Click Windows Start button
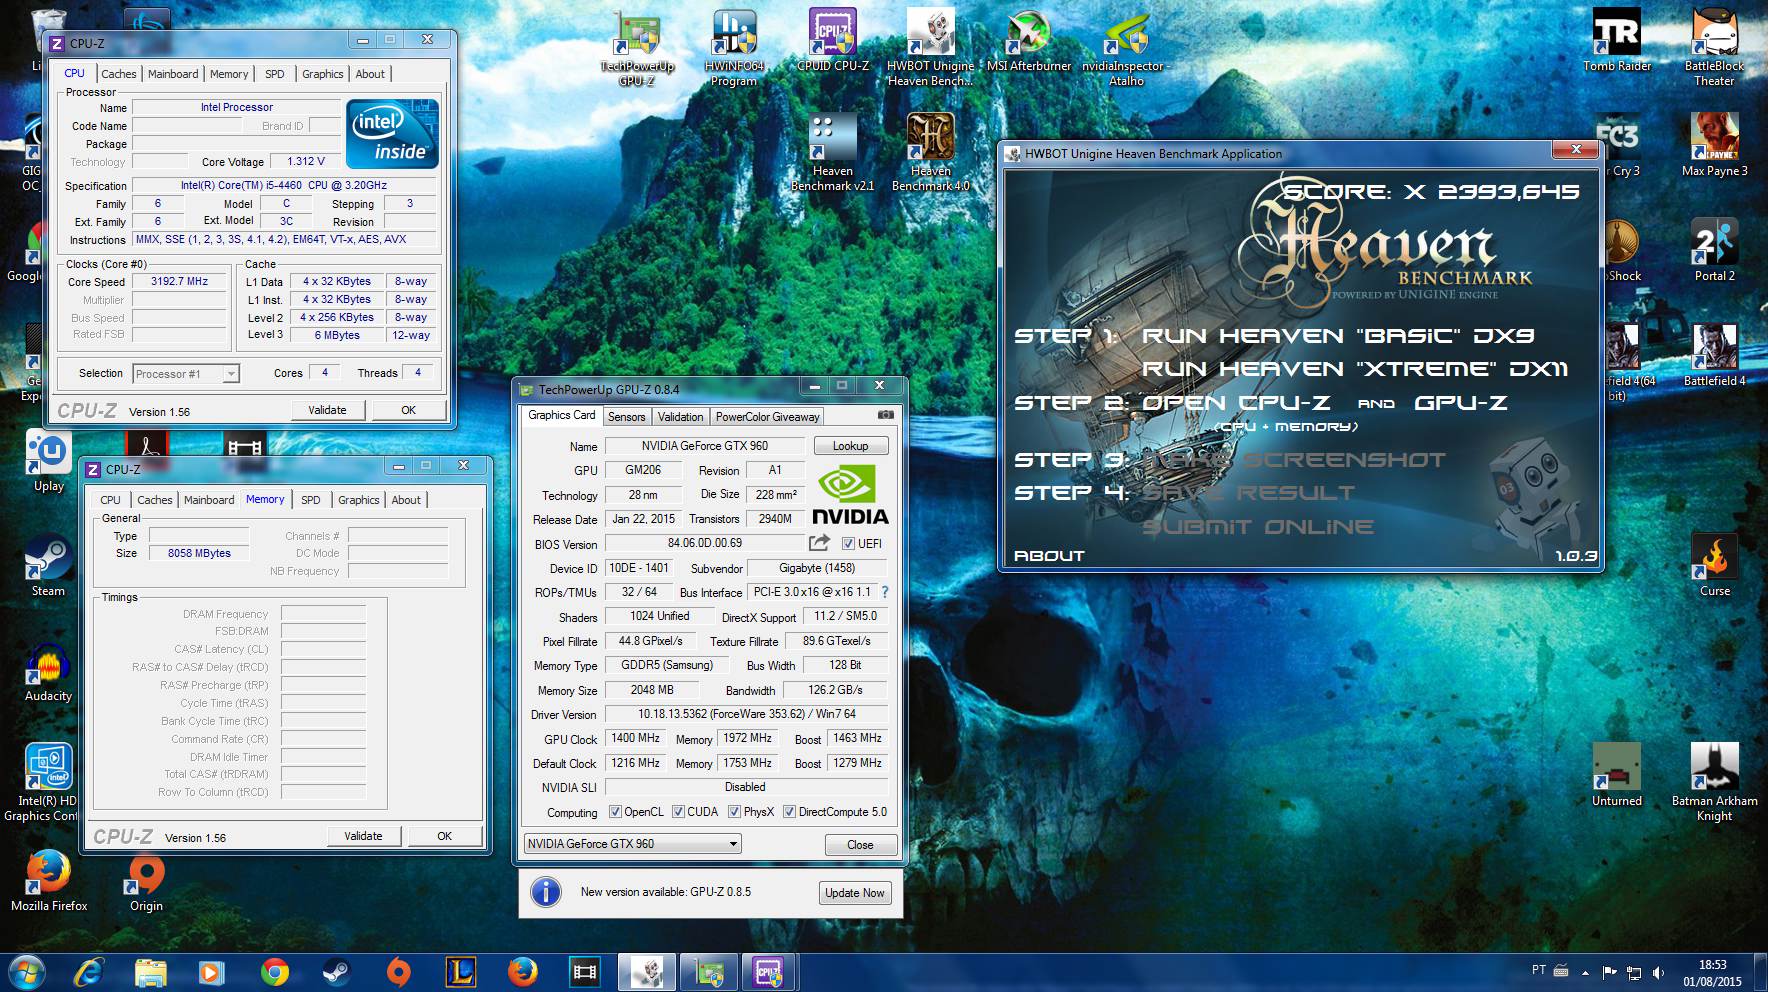Screen dimensions: 1768x992 27,972
